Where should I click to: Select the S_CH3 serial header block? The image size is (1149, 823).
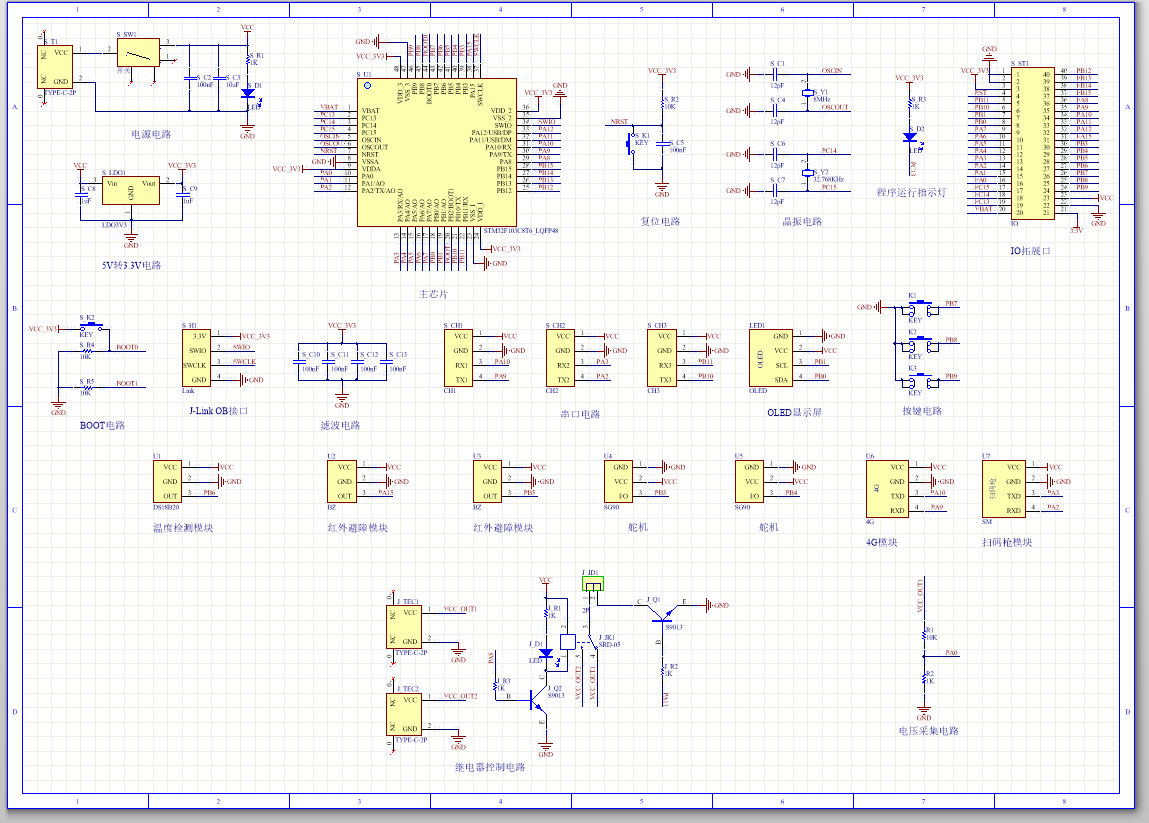pos(662,358)
